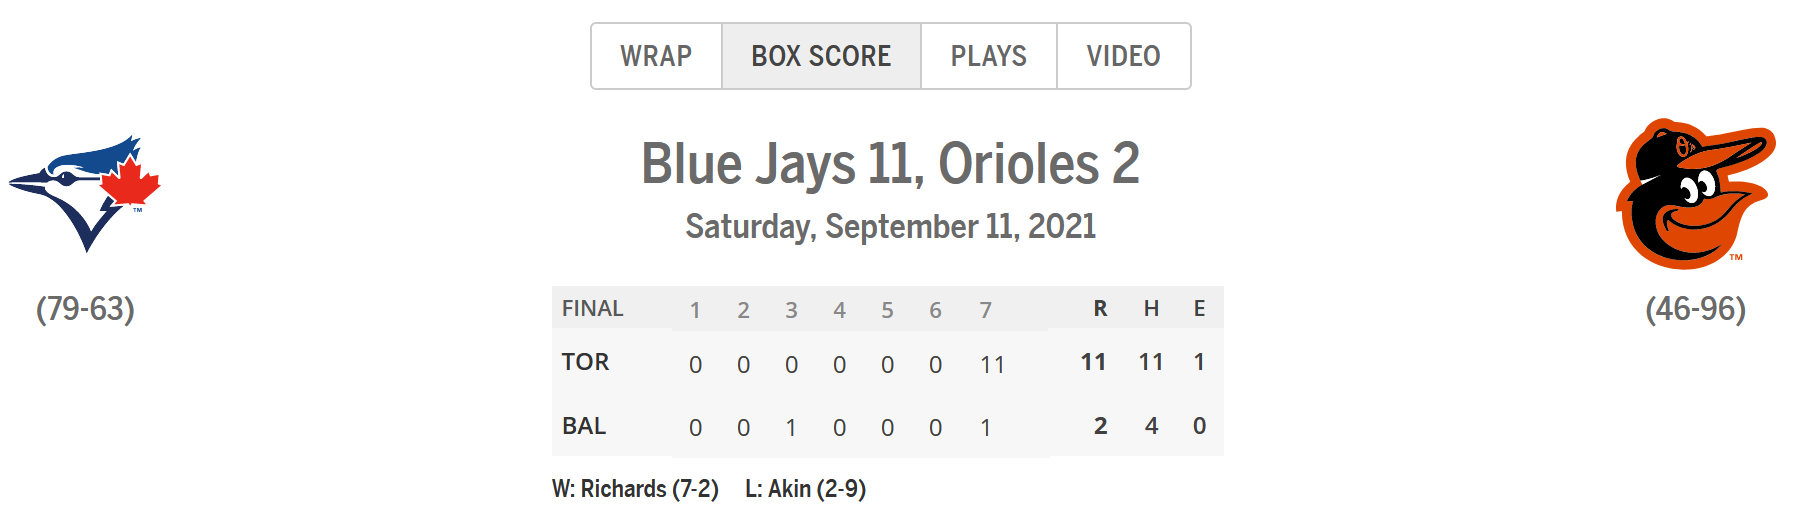Click the Orioles team logo

pyautogui.click(x=1695, y=194)
